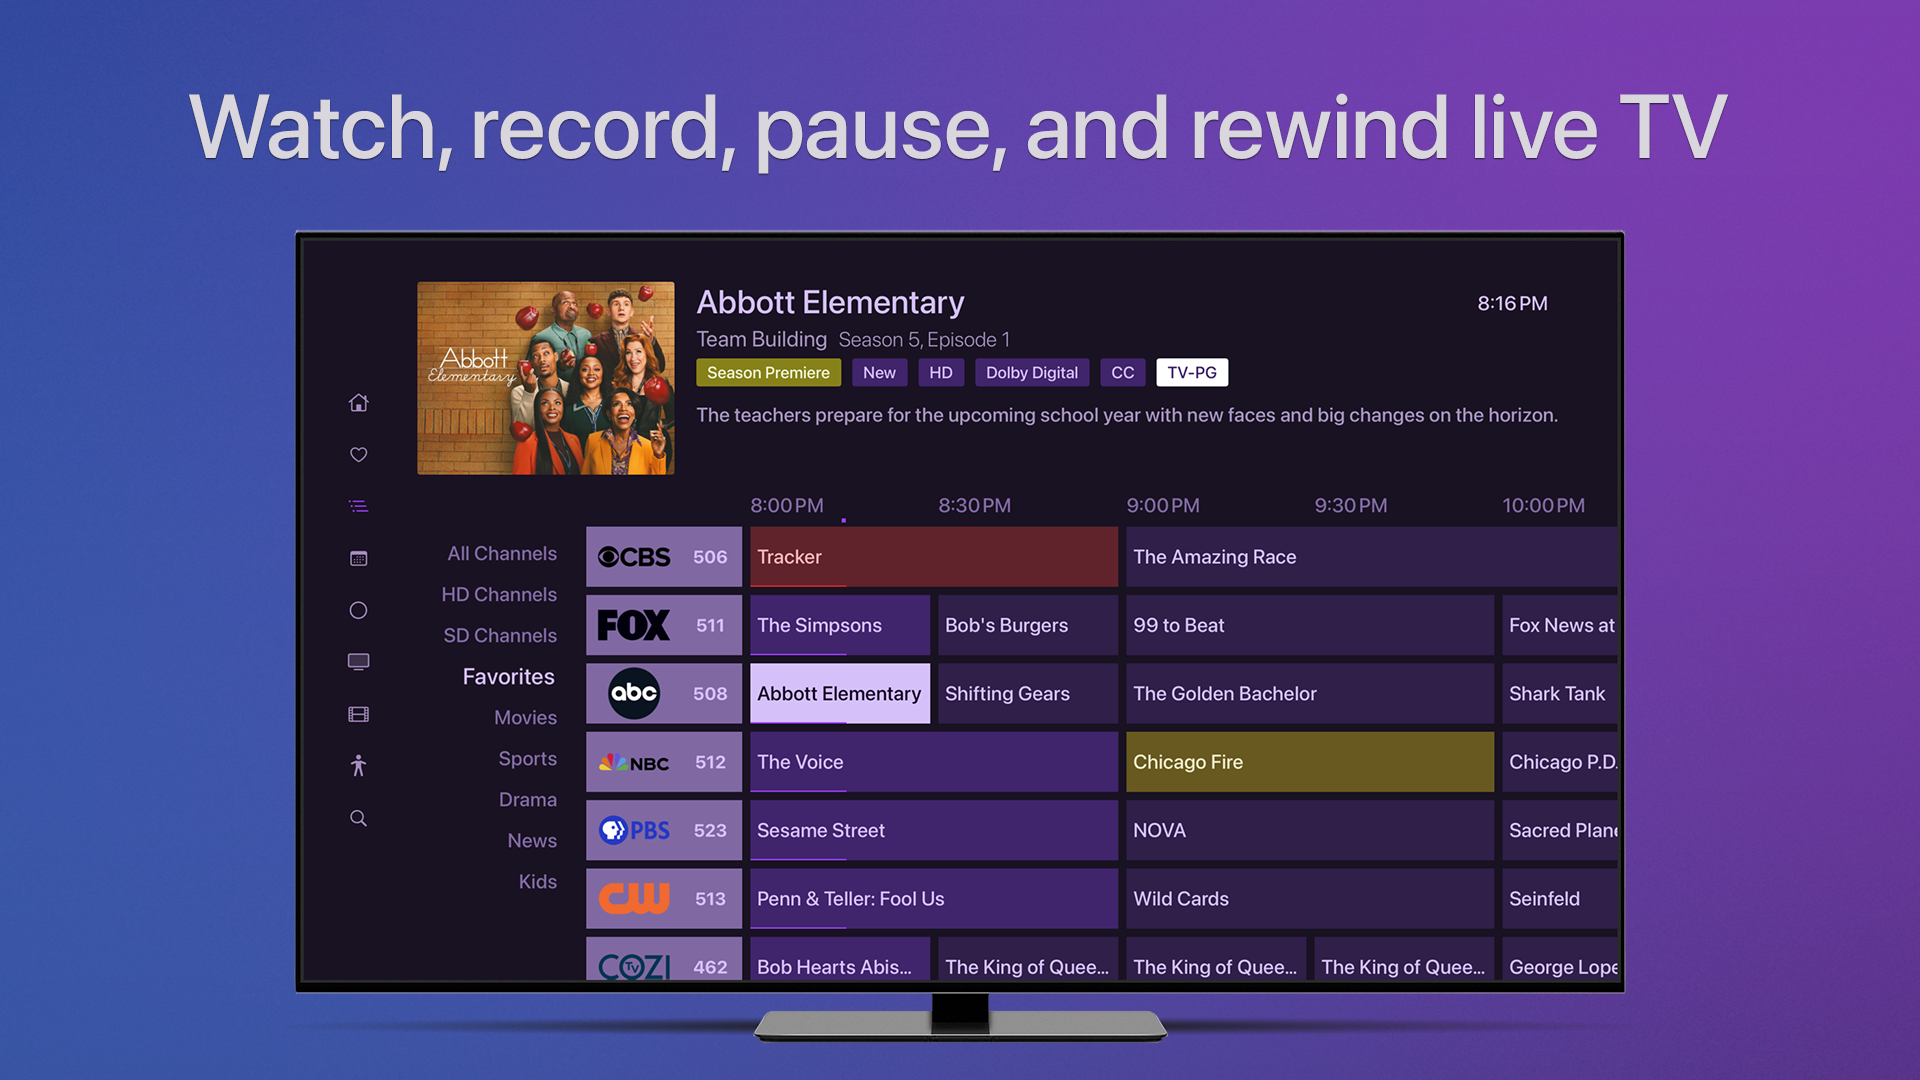Open the TV screen icon in the sidebar
Screen dimensions: 1920x1080
(358, 662)
